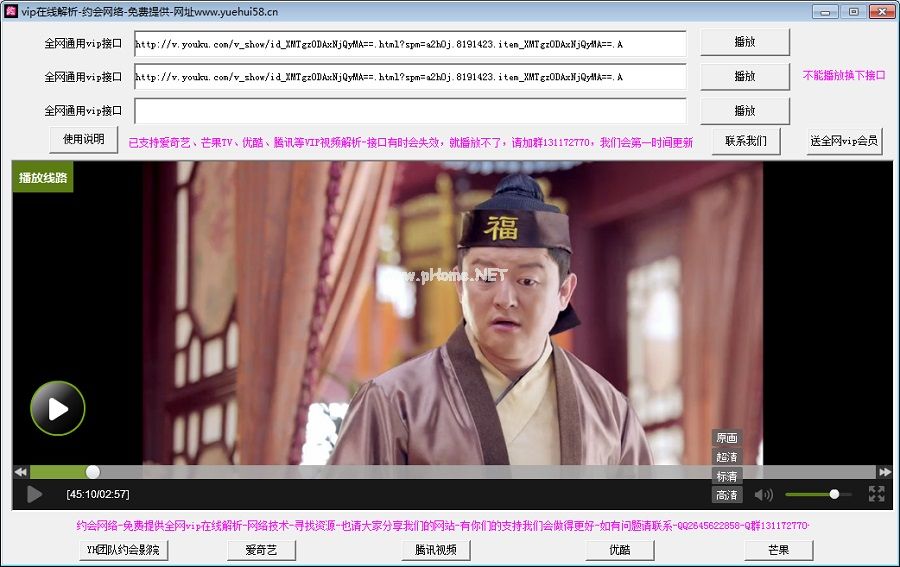
Task: Maximize the window
Action: pyautogui.click(x=854, y=11)
